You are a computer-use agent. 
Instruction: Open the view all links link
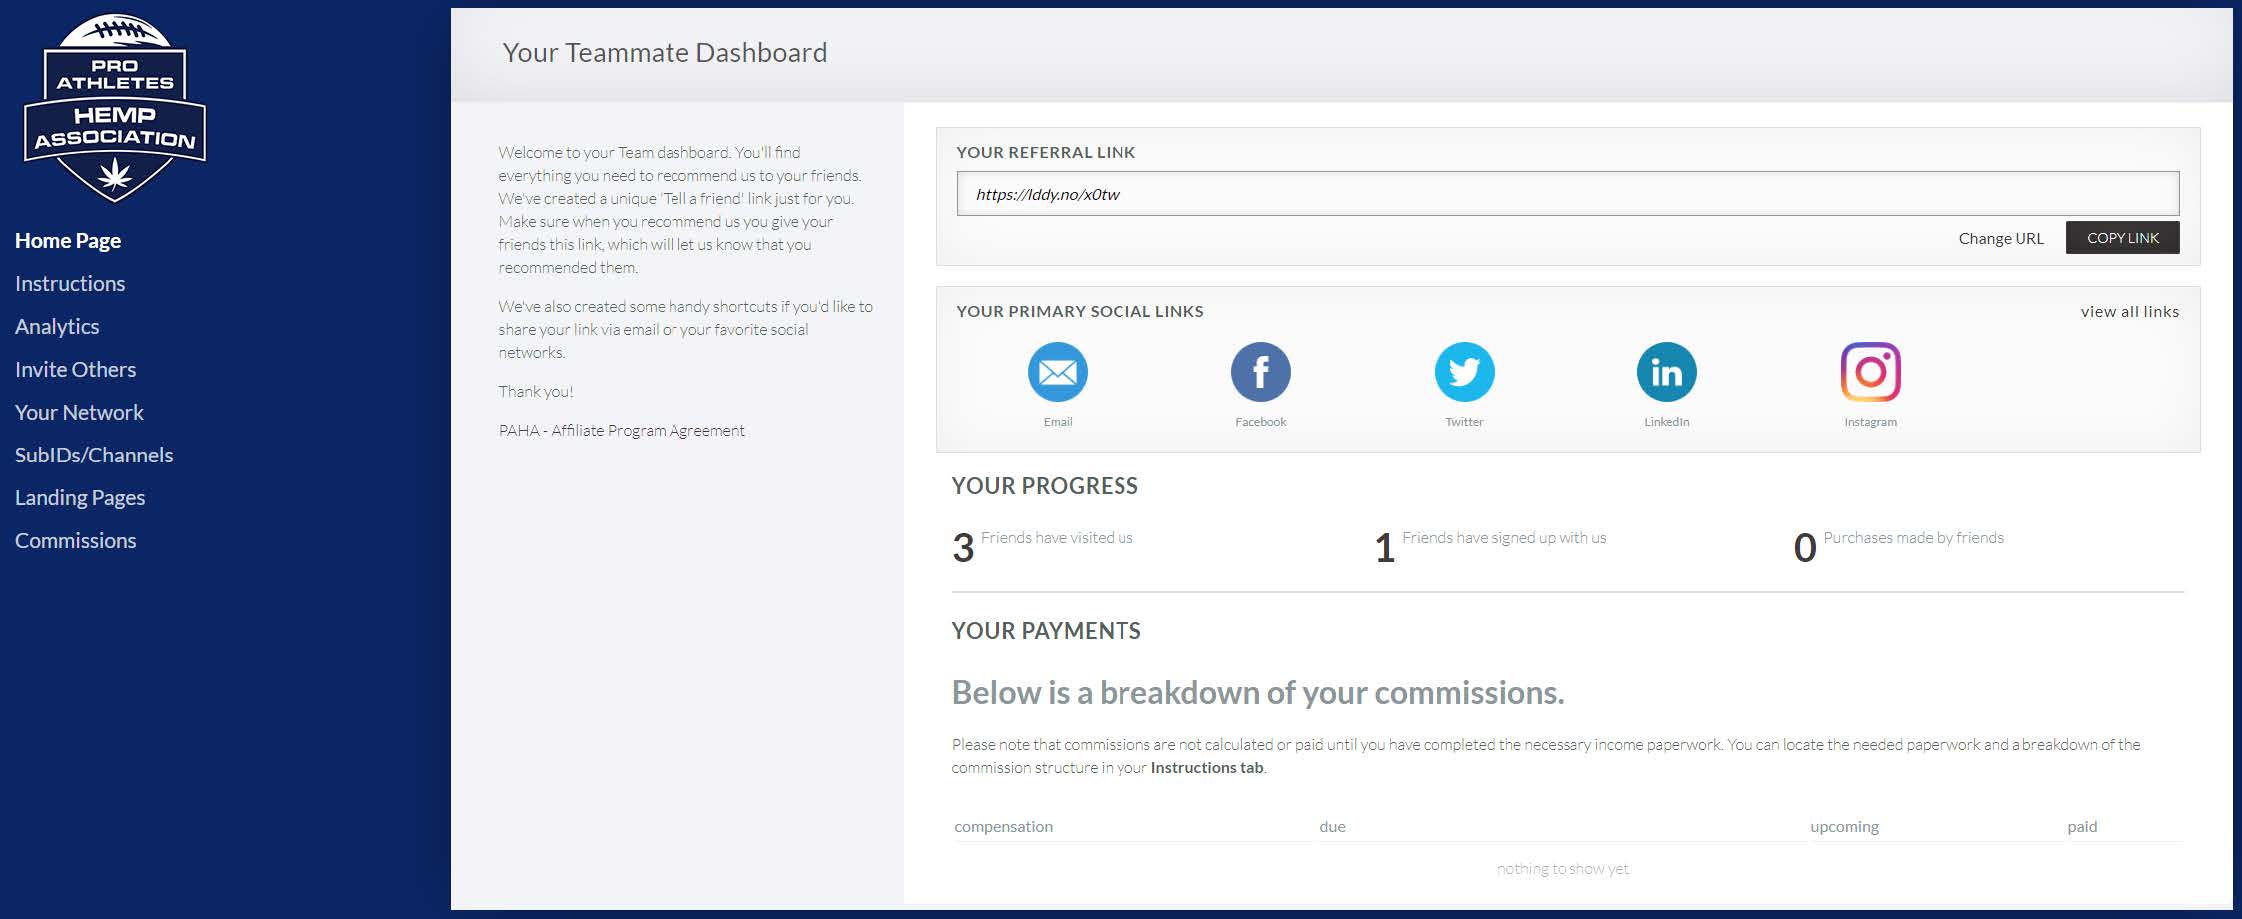point(2129,312)
